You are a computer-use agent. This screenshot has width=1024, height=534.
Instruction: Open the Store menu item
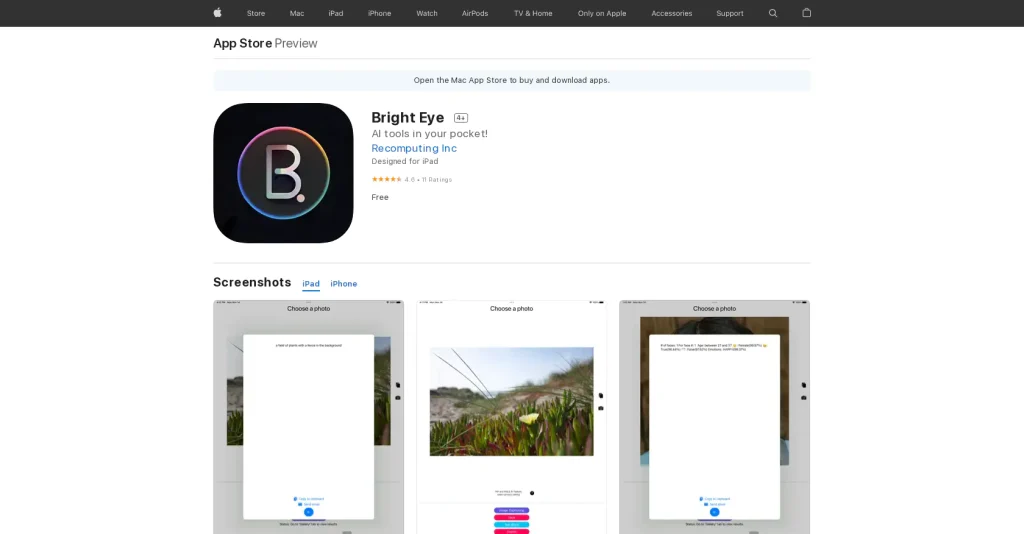point(256,13)
